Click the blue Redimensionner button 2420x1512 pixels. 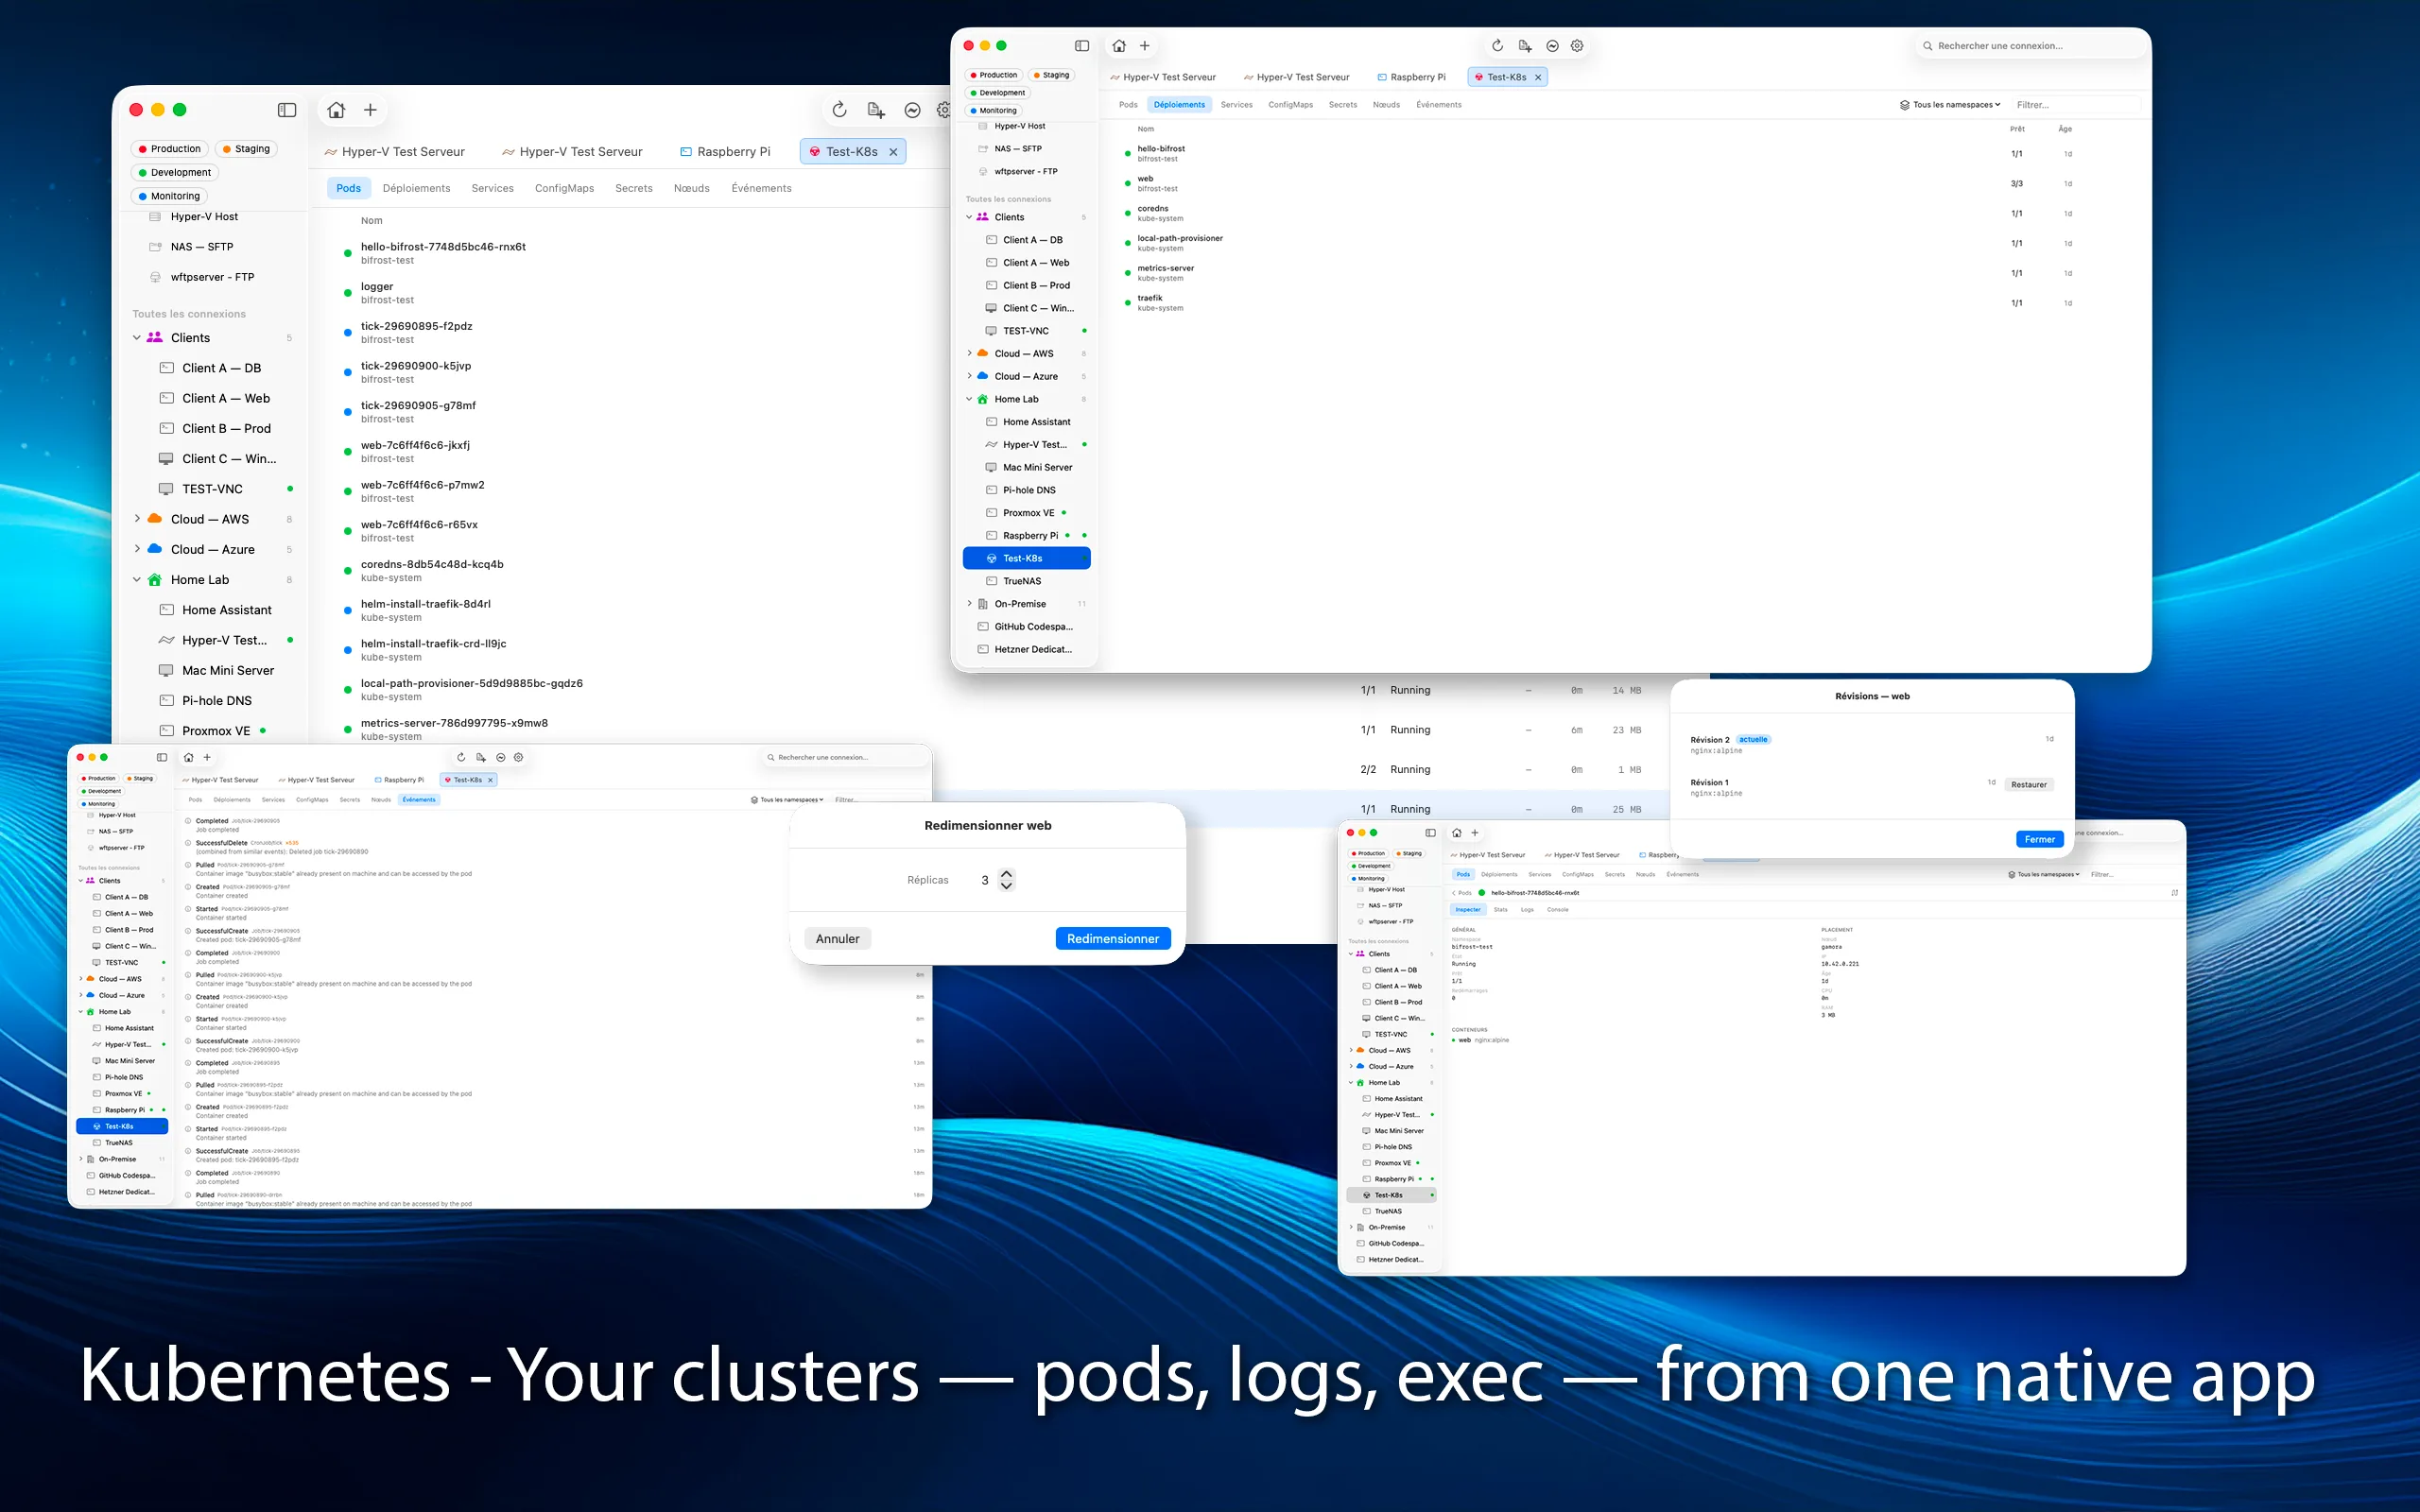[x=1113, y=939]
